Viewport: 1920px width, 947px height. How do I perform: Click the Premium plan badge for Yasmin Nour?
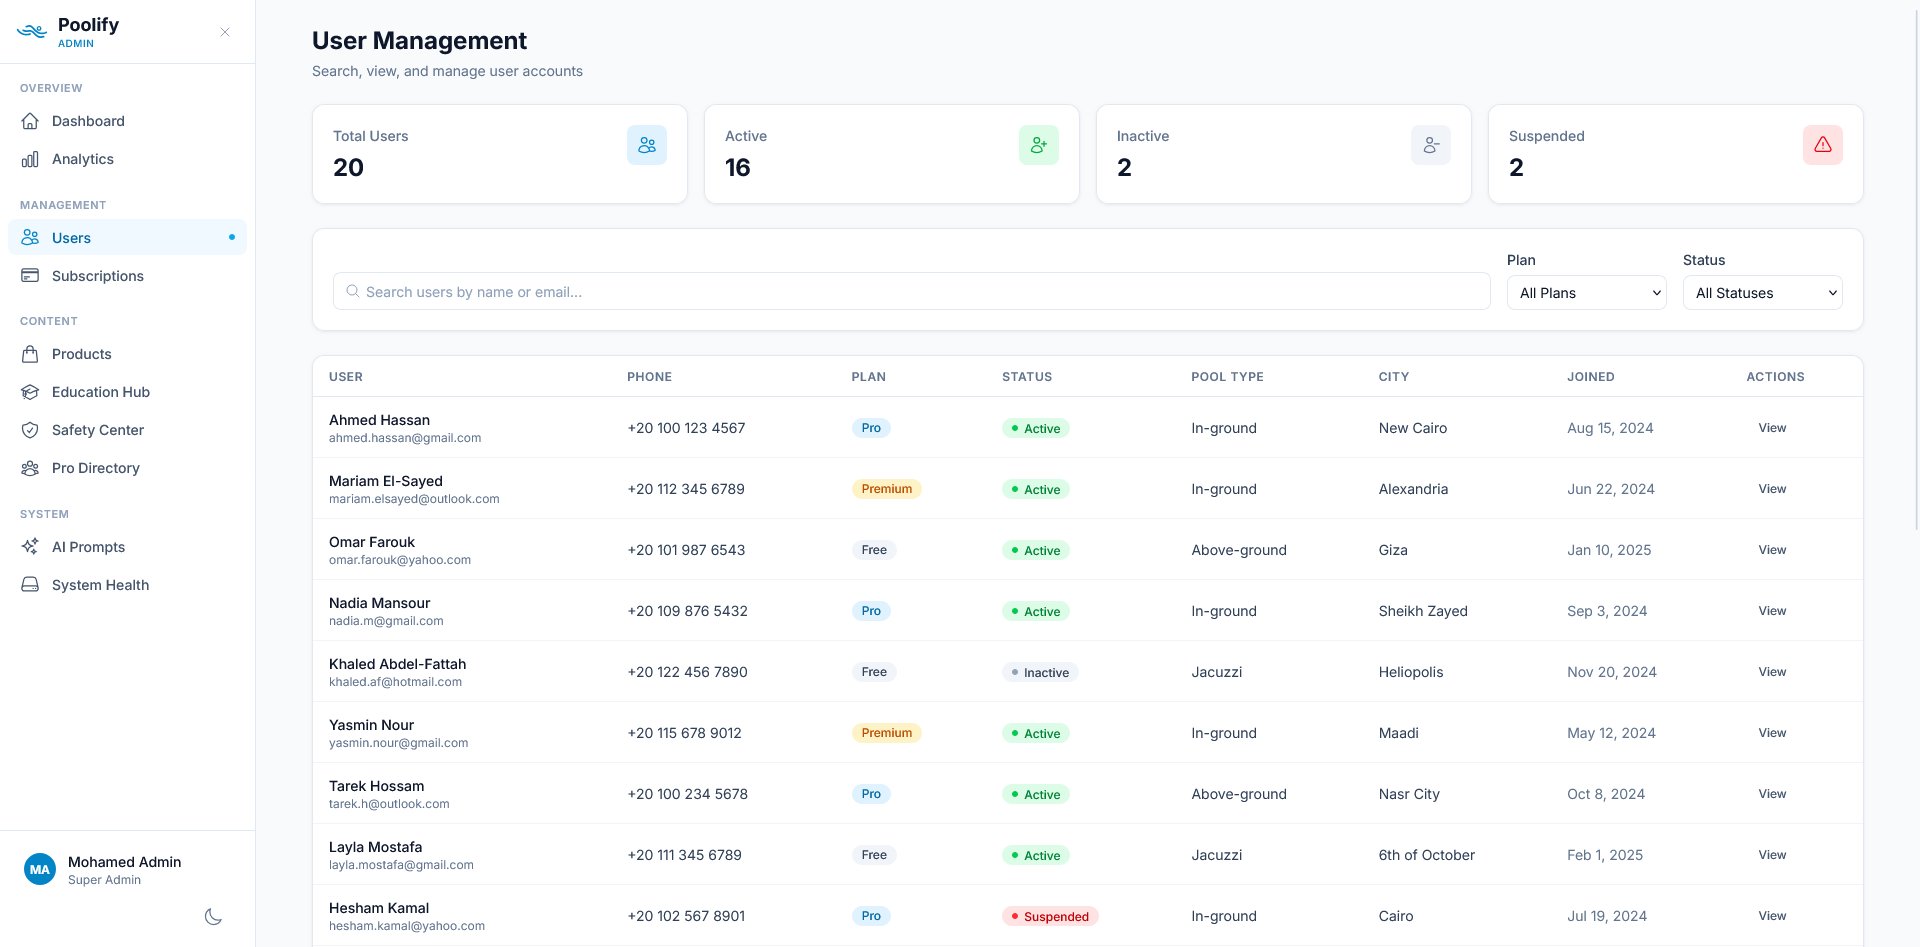(x=886, y=732)
